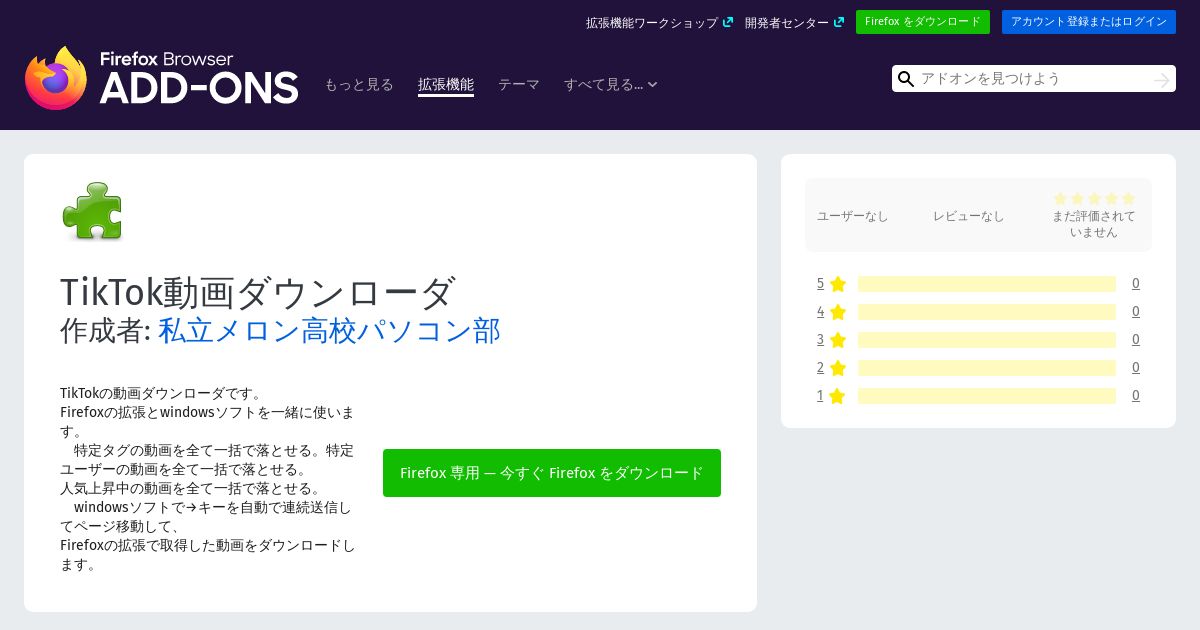Click external link icon beside 開発者センター

tap(839, 22)
